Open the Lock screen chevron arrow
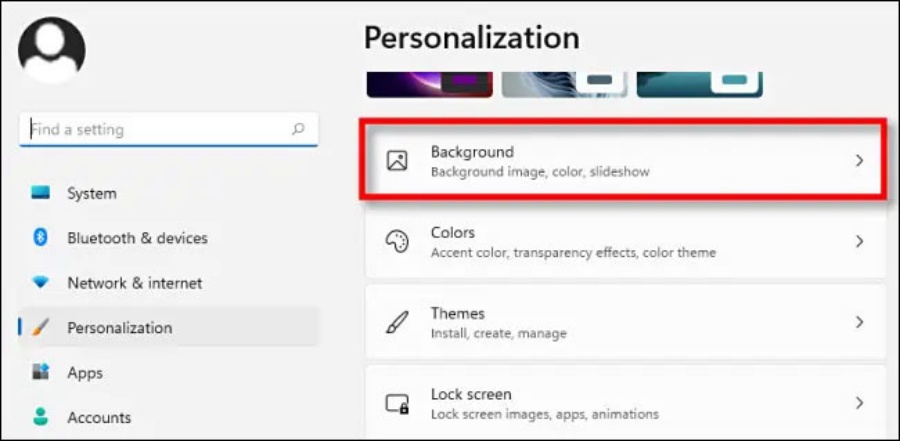The height and width of the screenshot is (441, 900). point(859,403)
